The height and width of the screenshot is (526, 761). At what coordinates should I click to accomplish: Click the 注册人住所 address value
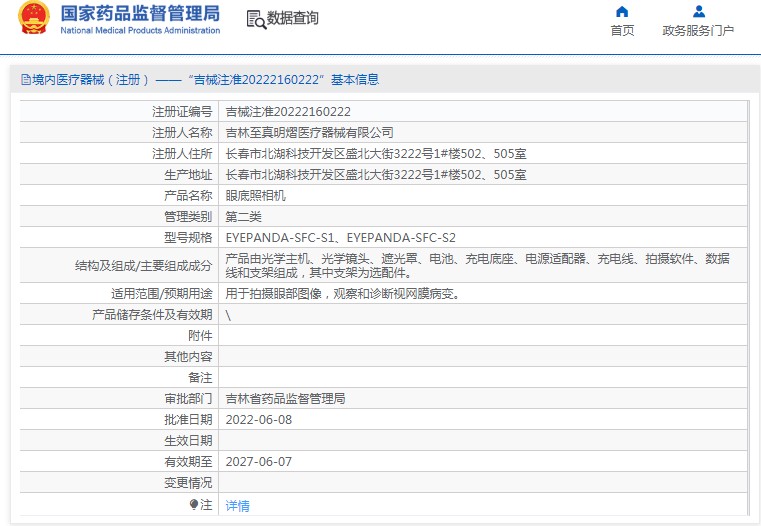point(376,154)
